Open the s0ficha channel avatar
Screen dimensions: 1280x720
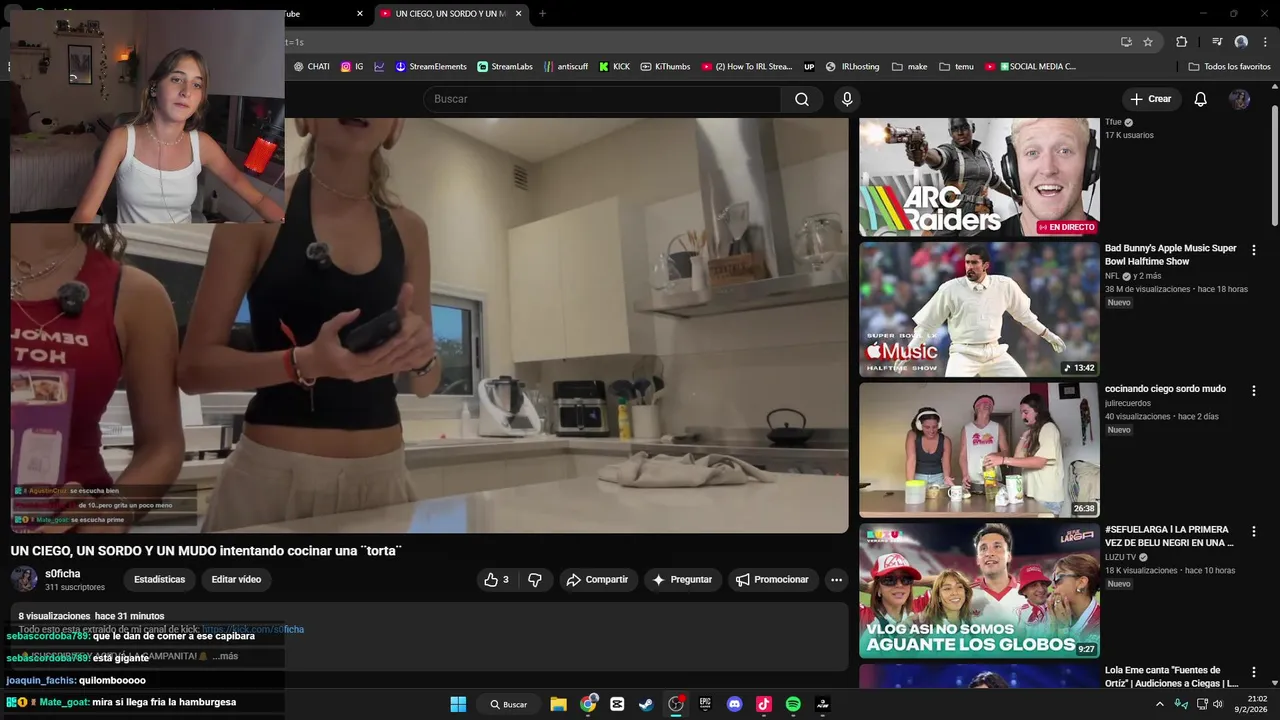click(x=24, y=579)
